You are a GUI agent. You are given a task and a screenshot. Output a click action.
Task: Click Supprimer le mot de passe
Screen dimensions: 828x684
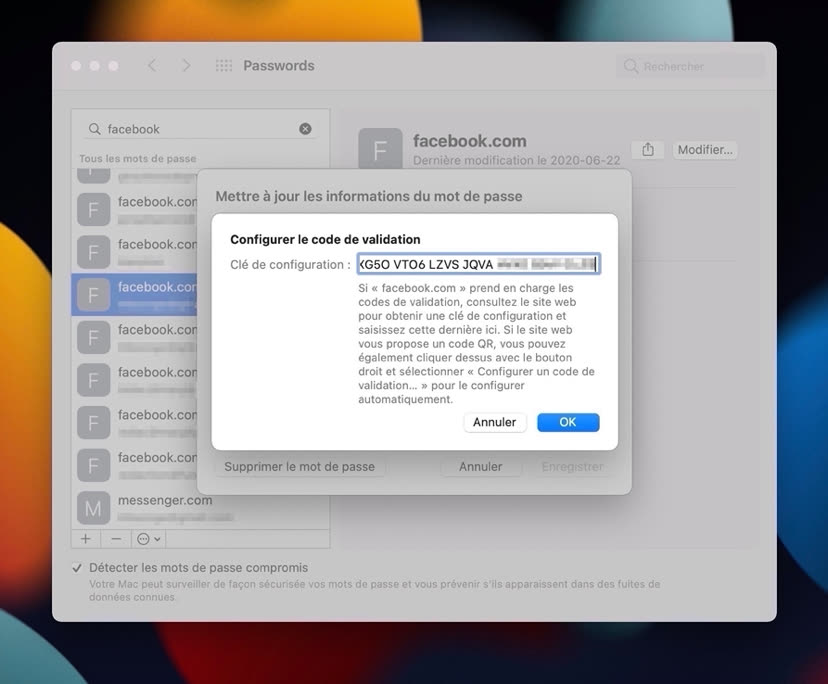point(299,467)
